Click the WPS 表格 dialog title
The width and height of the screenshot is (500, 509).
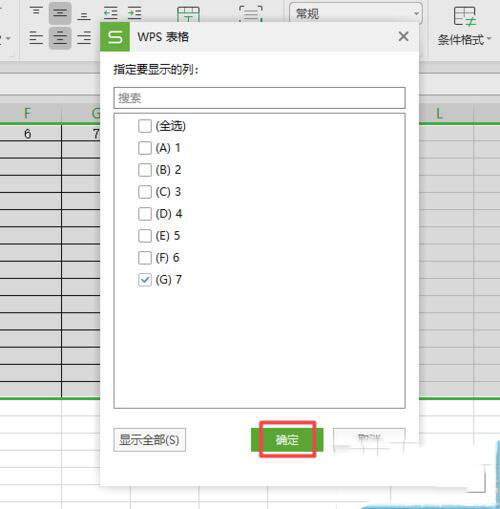click(163, 37)
